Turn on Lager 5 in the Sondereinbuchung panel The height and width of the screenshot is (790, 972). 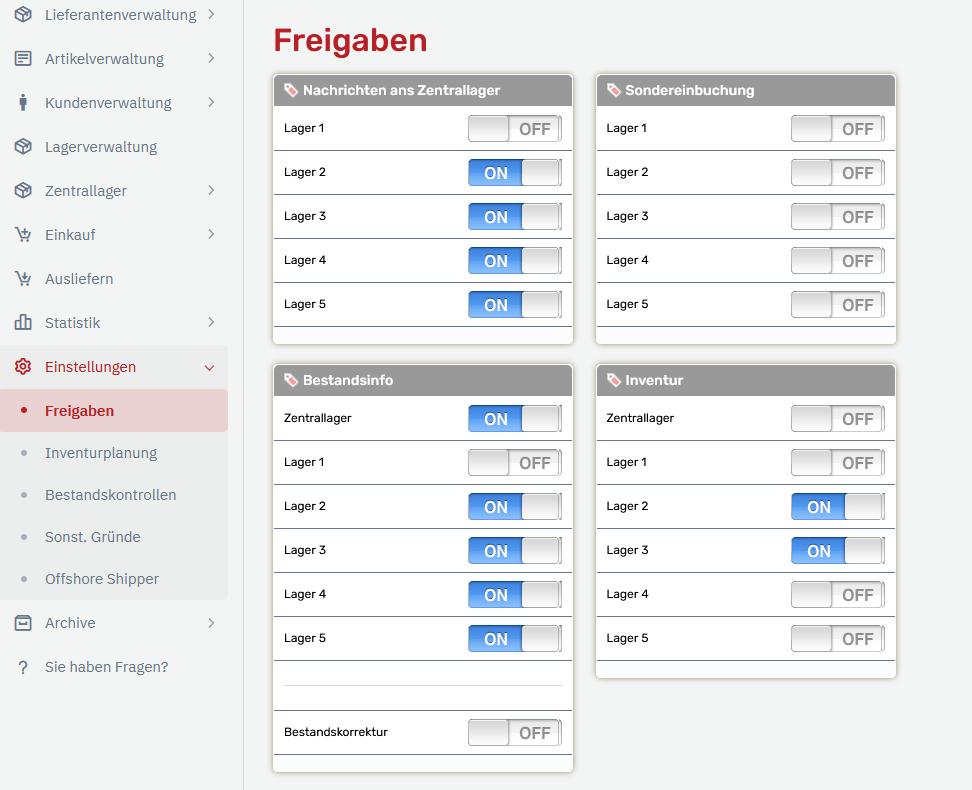coord(837,305)
